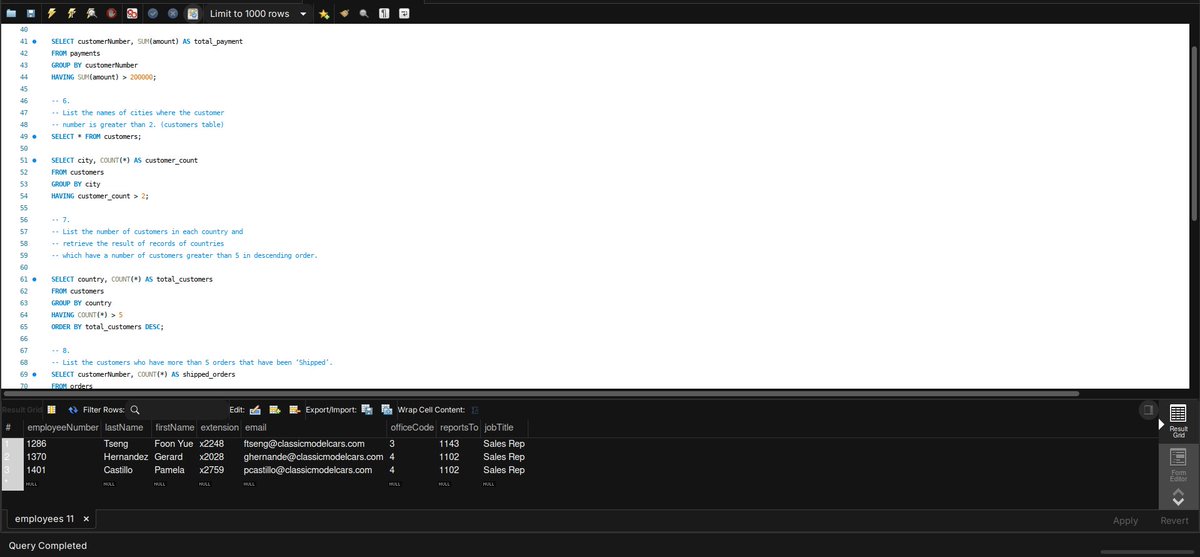Toggle invisible characters display icon

(x=385, y=13)
